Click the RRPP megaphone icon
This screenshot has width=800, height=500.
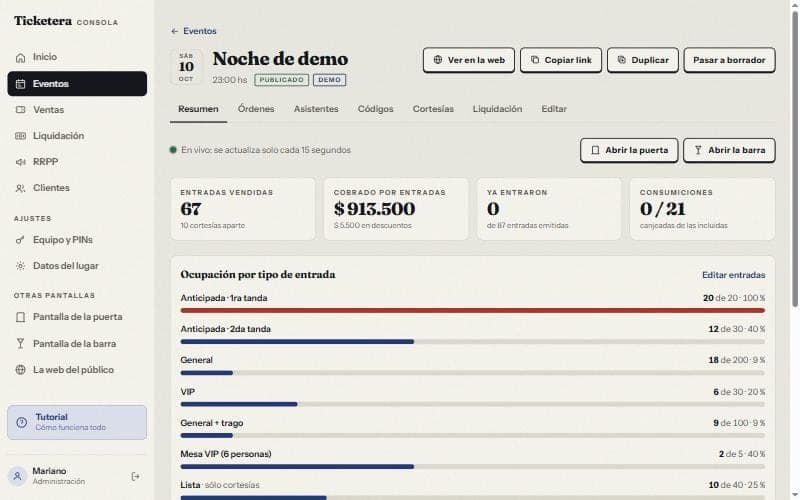(20, 162)
